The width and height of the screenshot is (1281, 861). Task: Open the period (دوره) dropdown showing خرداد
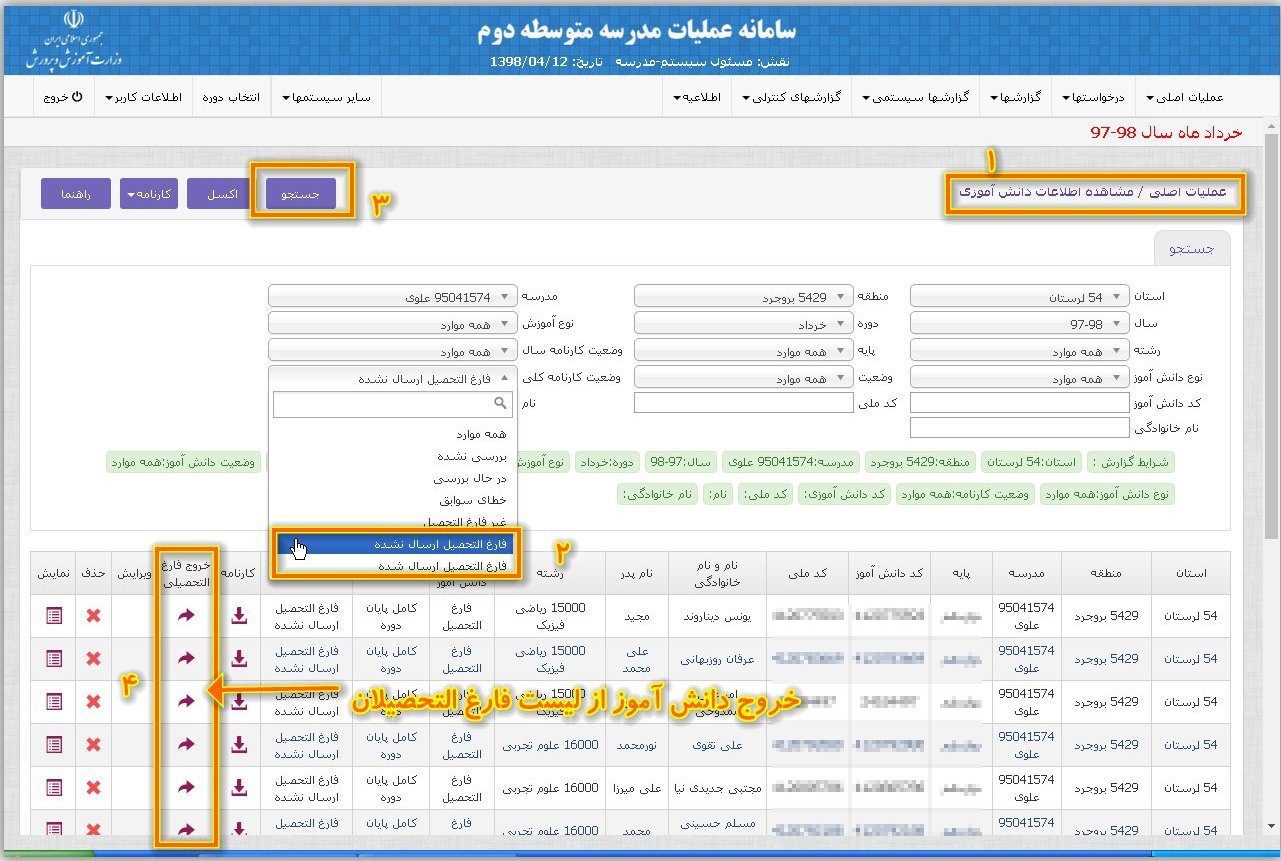tap(744, 325)
